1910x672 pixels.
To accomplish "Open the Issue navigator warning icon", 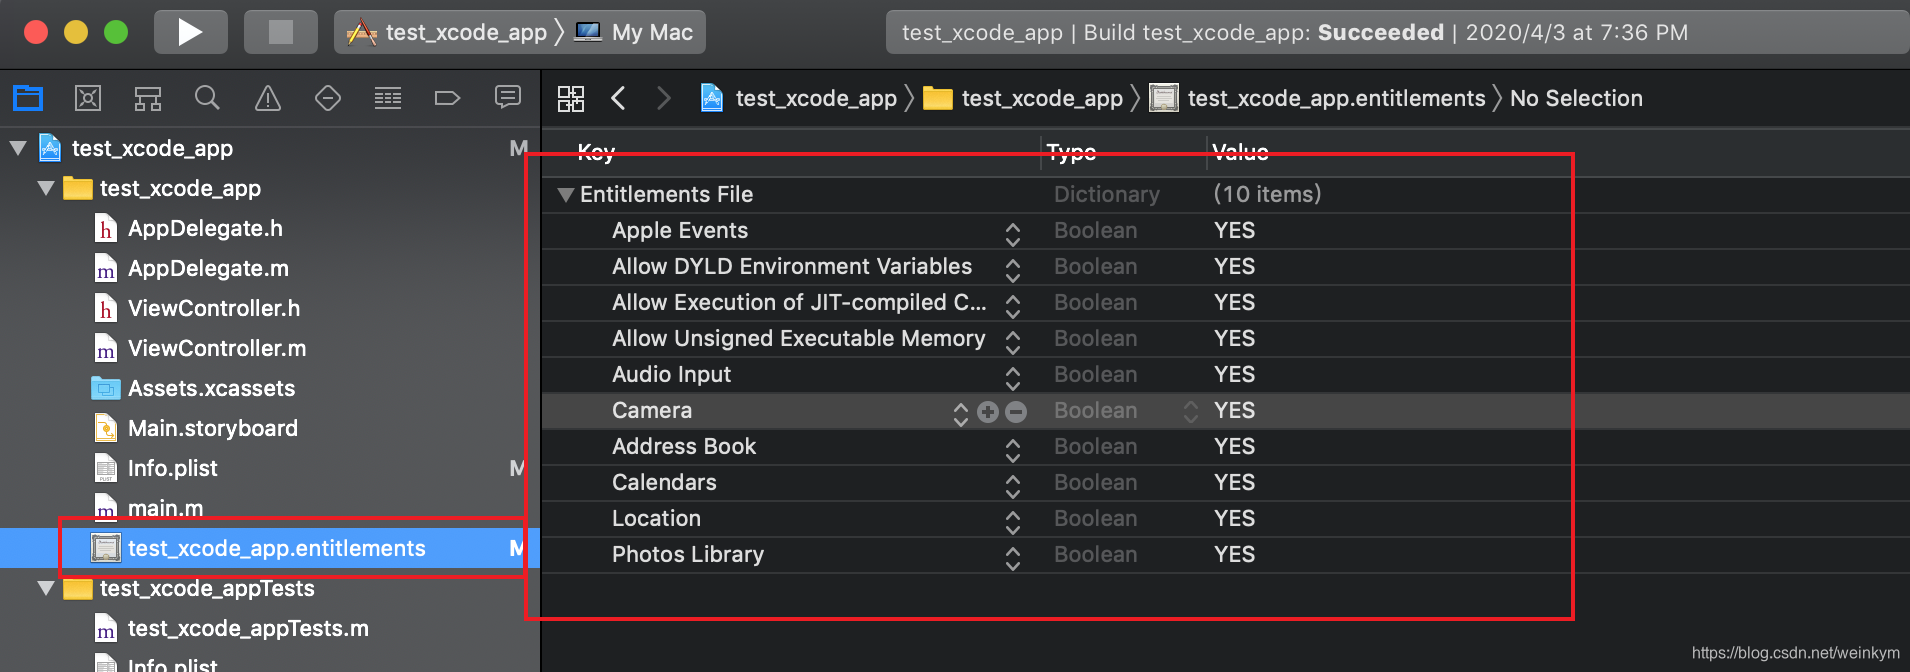I will point(268,98).
